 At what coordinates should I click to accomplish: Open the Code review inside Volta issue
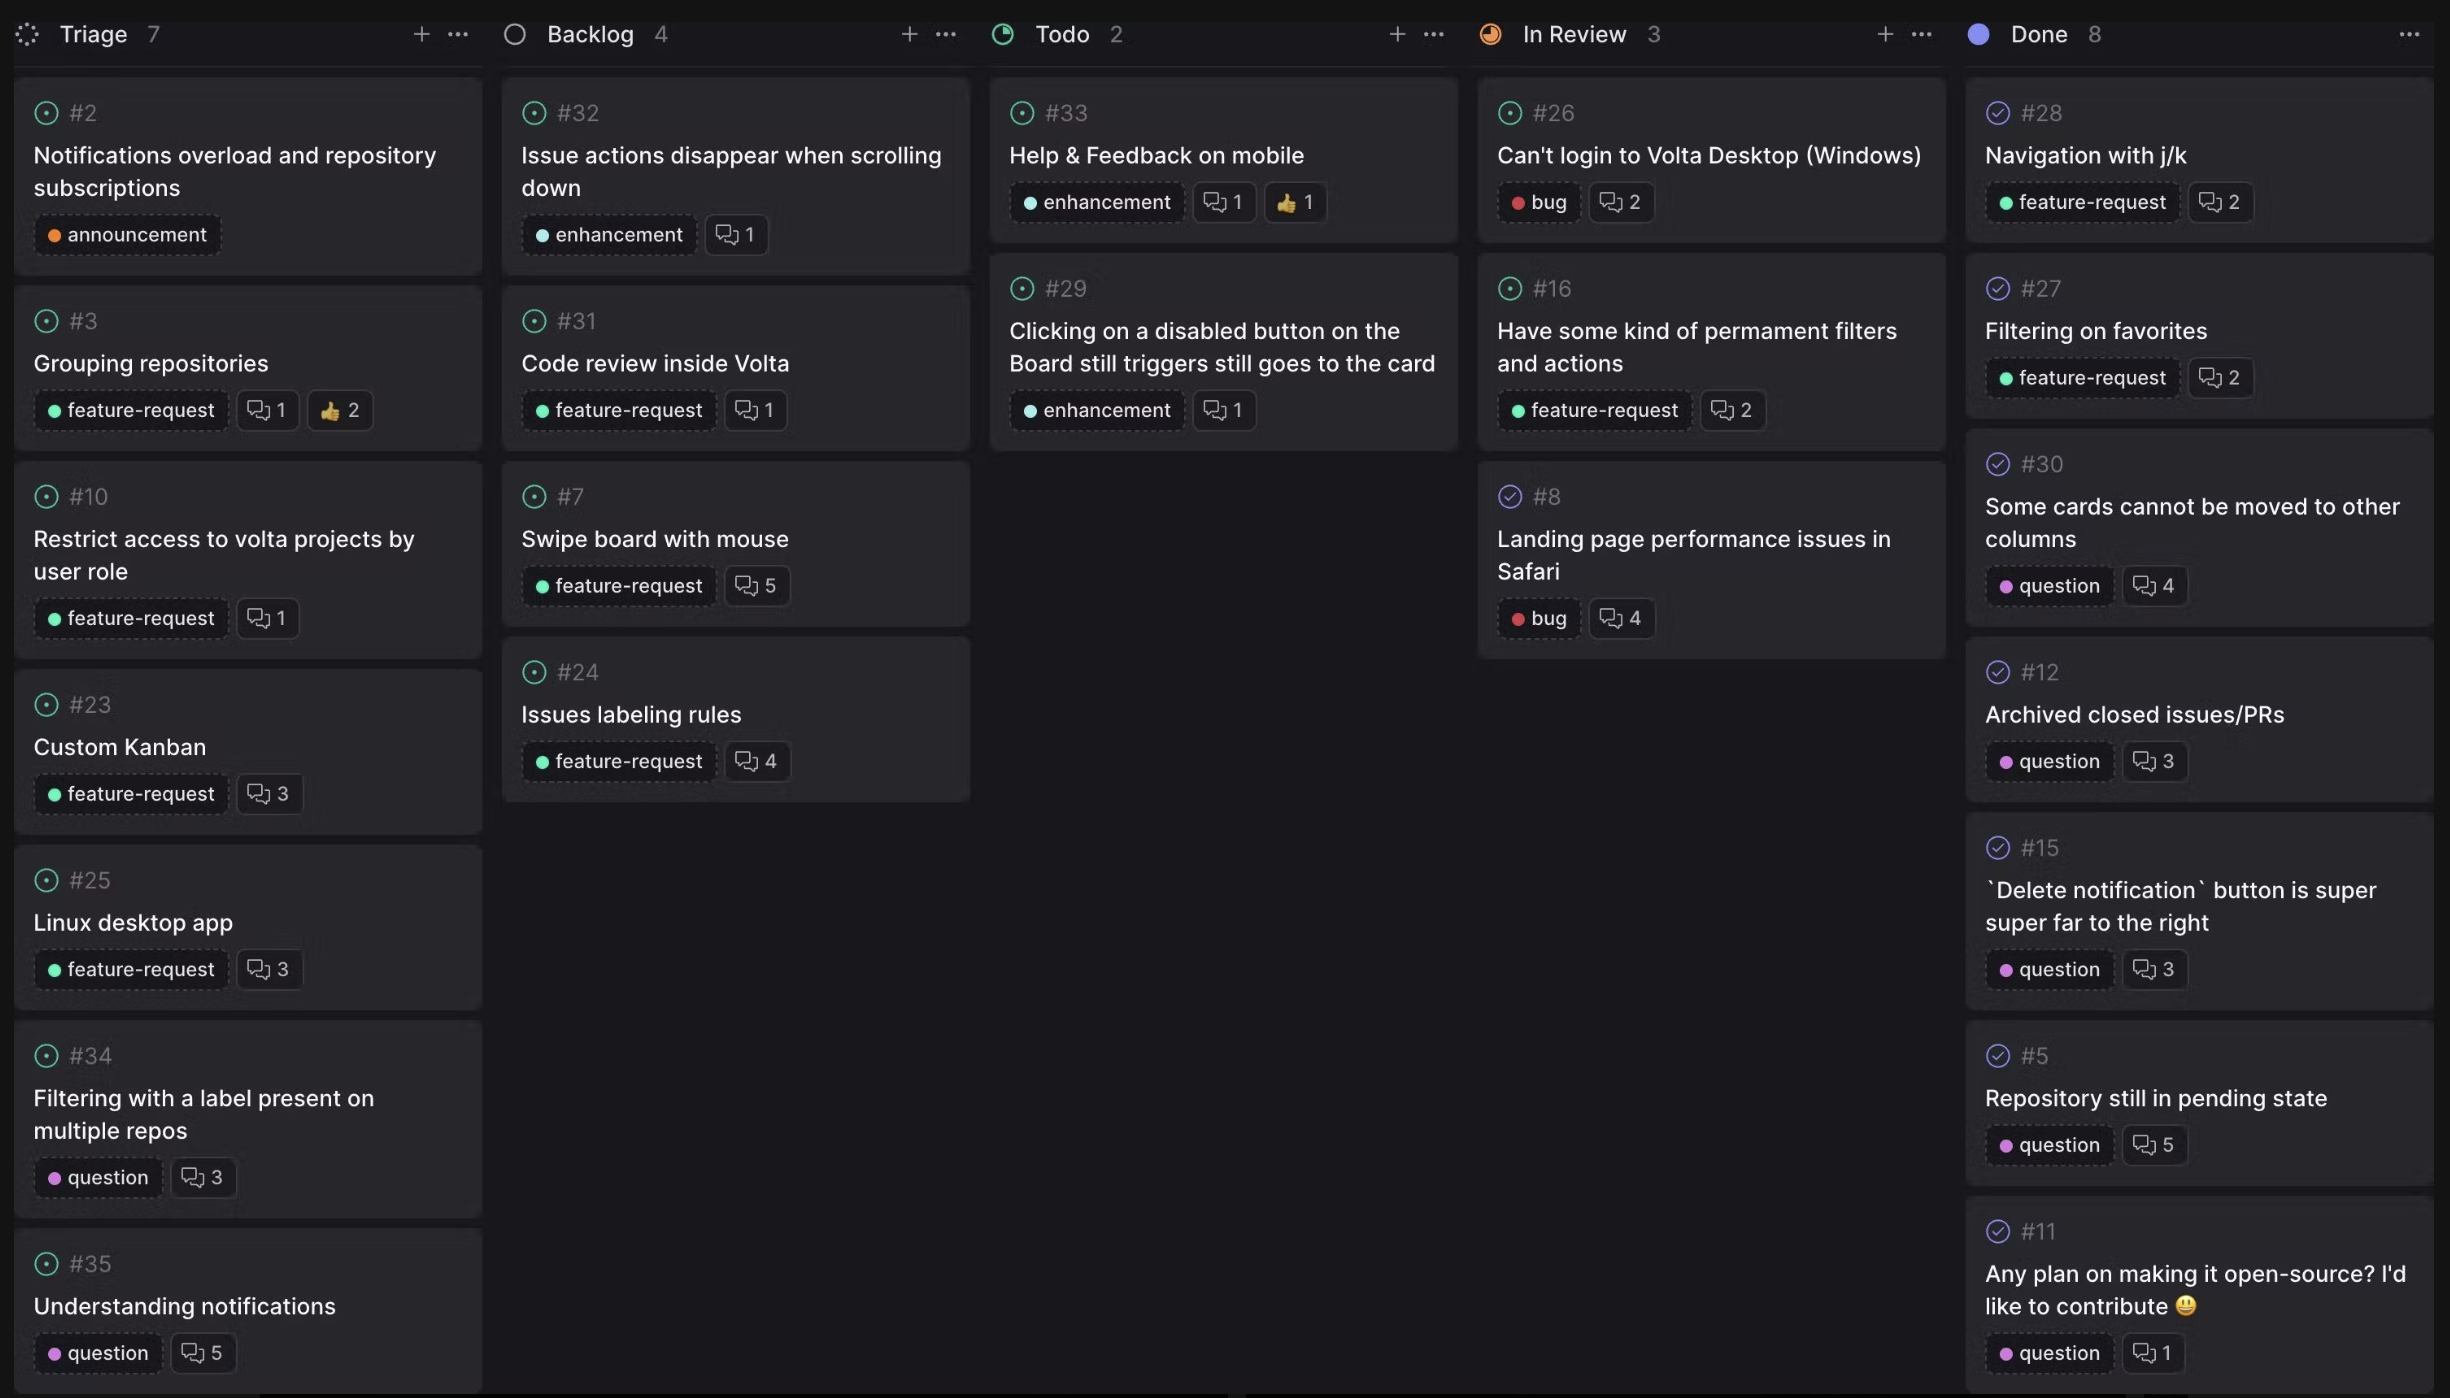655,364
